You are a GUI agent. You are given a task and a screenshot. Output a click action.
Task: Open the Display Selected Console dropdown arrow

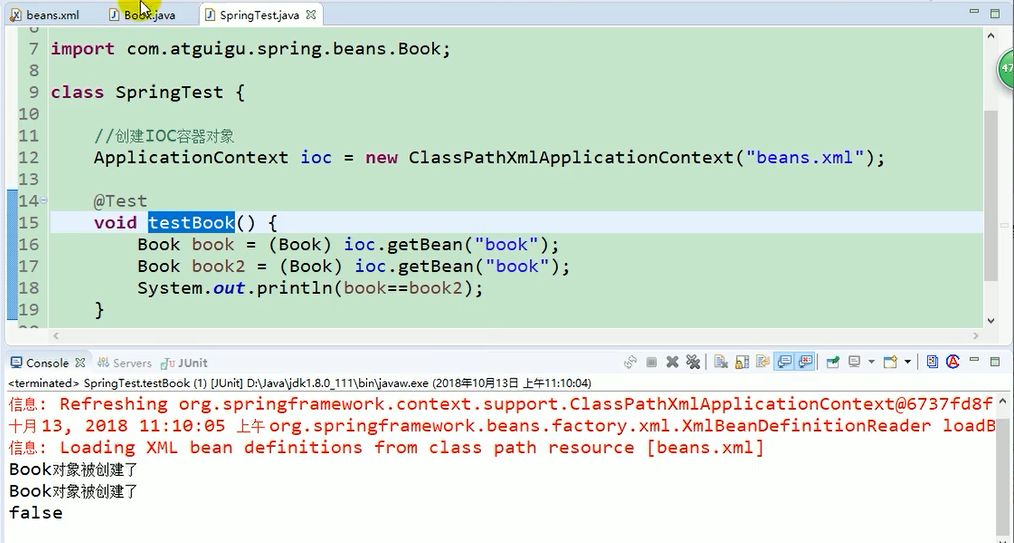coord(871,362)
